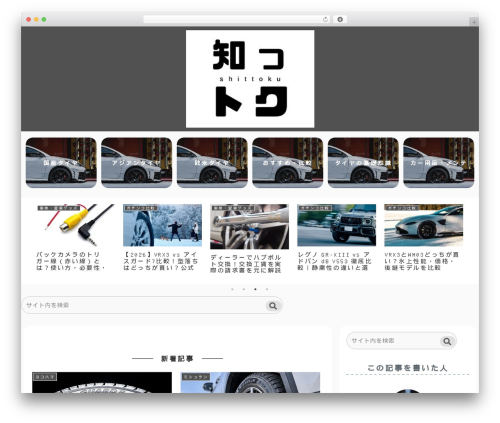Image resolution: width=500 pixels, height=423 pixels.
Task: Open the アジアンタイヤ category card
Action: click(x=137, y=163)
